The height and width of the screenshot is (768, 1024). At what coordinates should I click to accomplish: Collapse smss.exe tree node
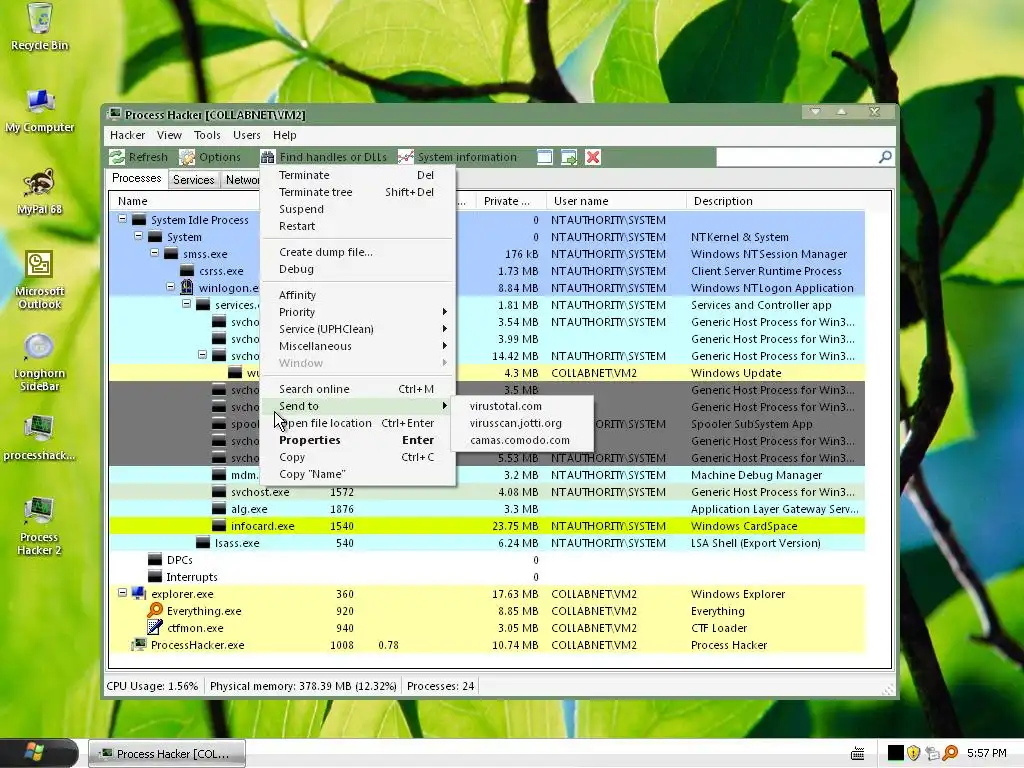pyautogui.click(x=154, y=253)
